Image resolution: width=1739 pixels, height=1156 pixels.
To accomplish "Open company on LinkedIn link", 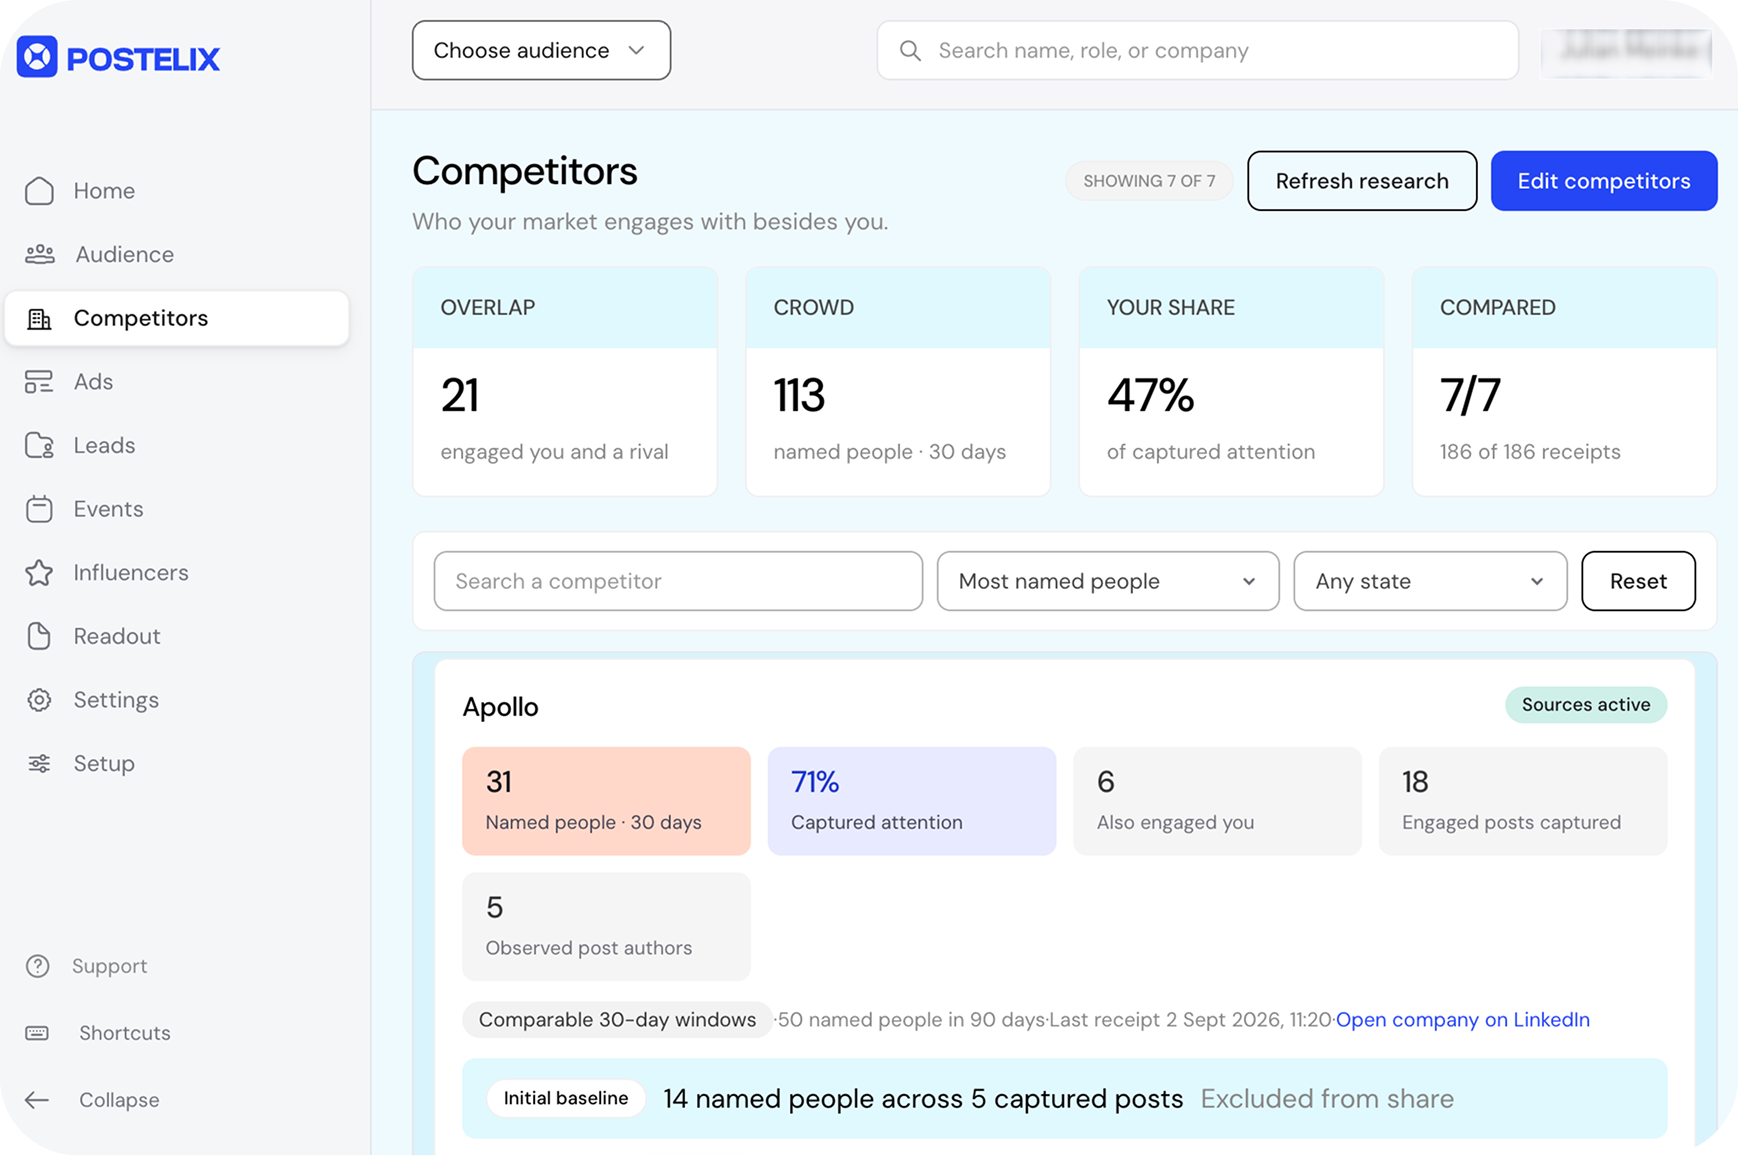I will point(1462,1020).
